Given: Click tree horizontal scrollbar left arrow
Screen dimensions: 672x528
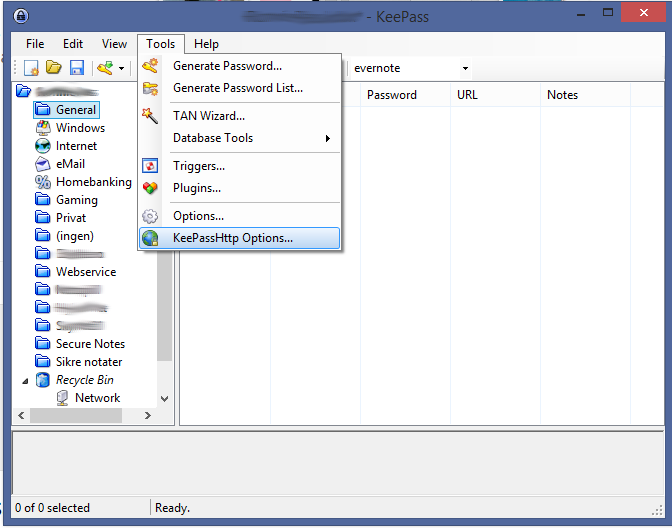Looking at the screenshot, I should point(21,415).
